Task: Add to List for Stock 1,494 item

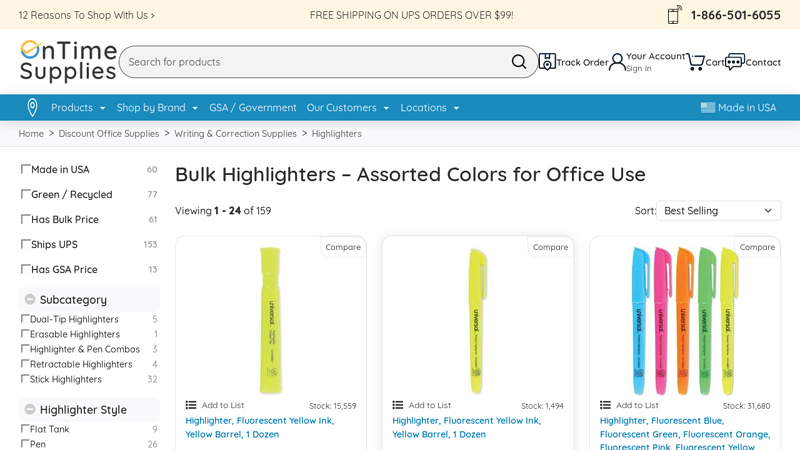Action: [x=430, y=405]
